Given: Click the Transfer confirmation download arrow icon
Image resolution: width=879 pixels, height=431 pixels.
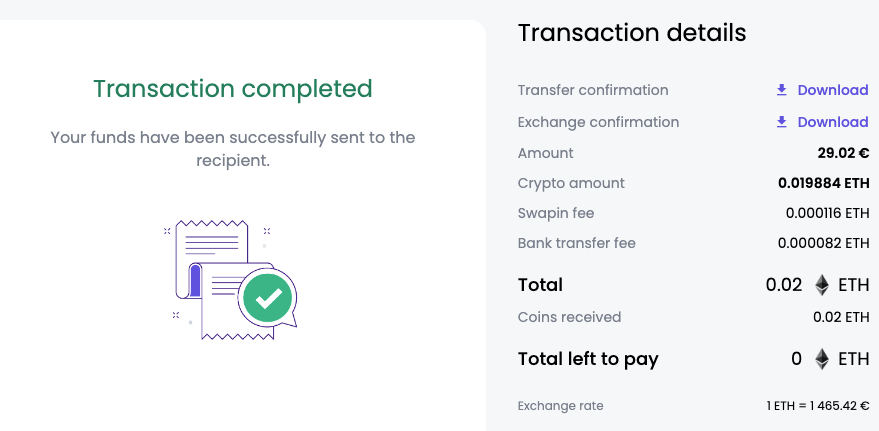Looking at the screenshot, I should click(781, 90).
